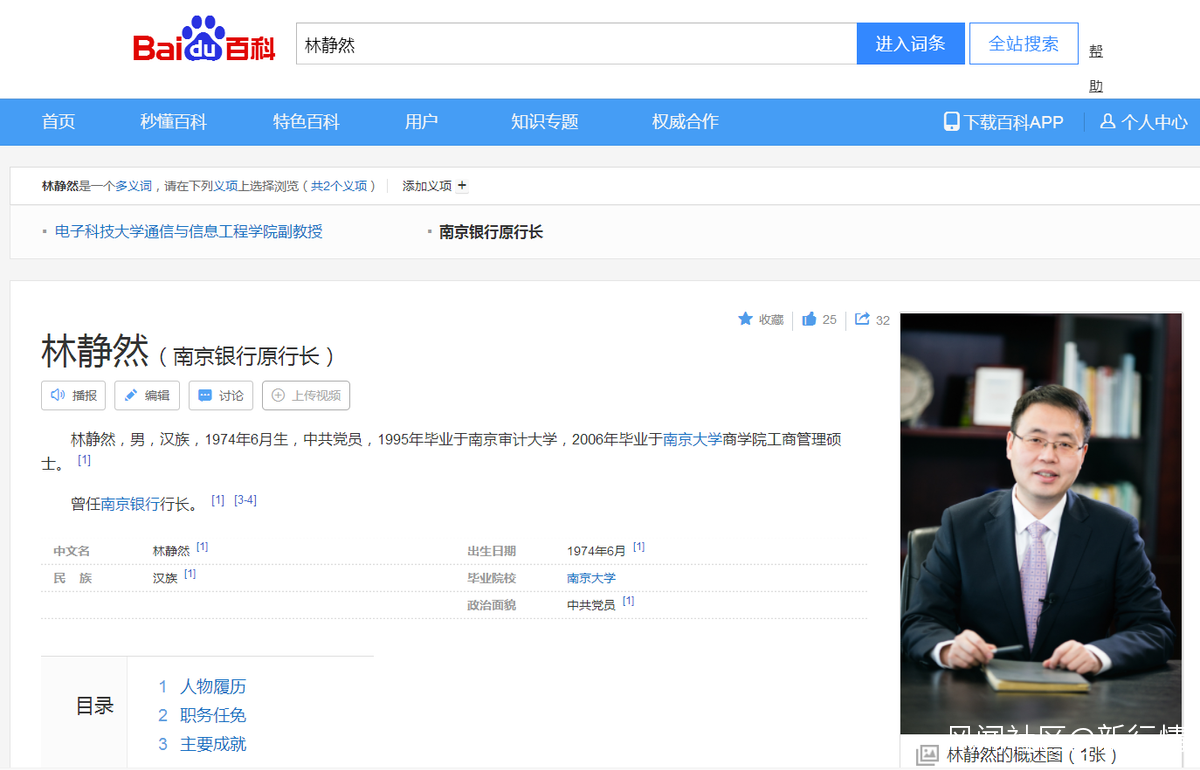Click the 讨论 discussion button
Viewport: 1200px width, 770px height.
pos(220,395)
